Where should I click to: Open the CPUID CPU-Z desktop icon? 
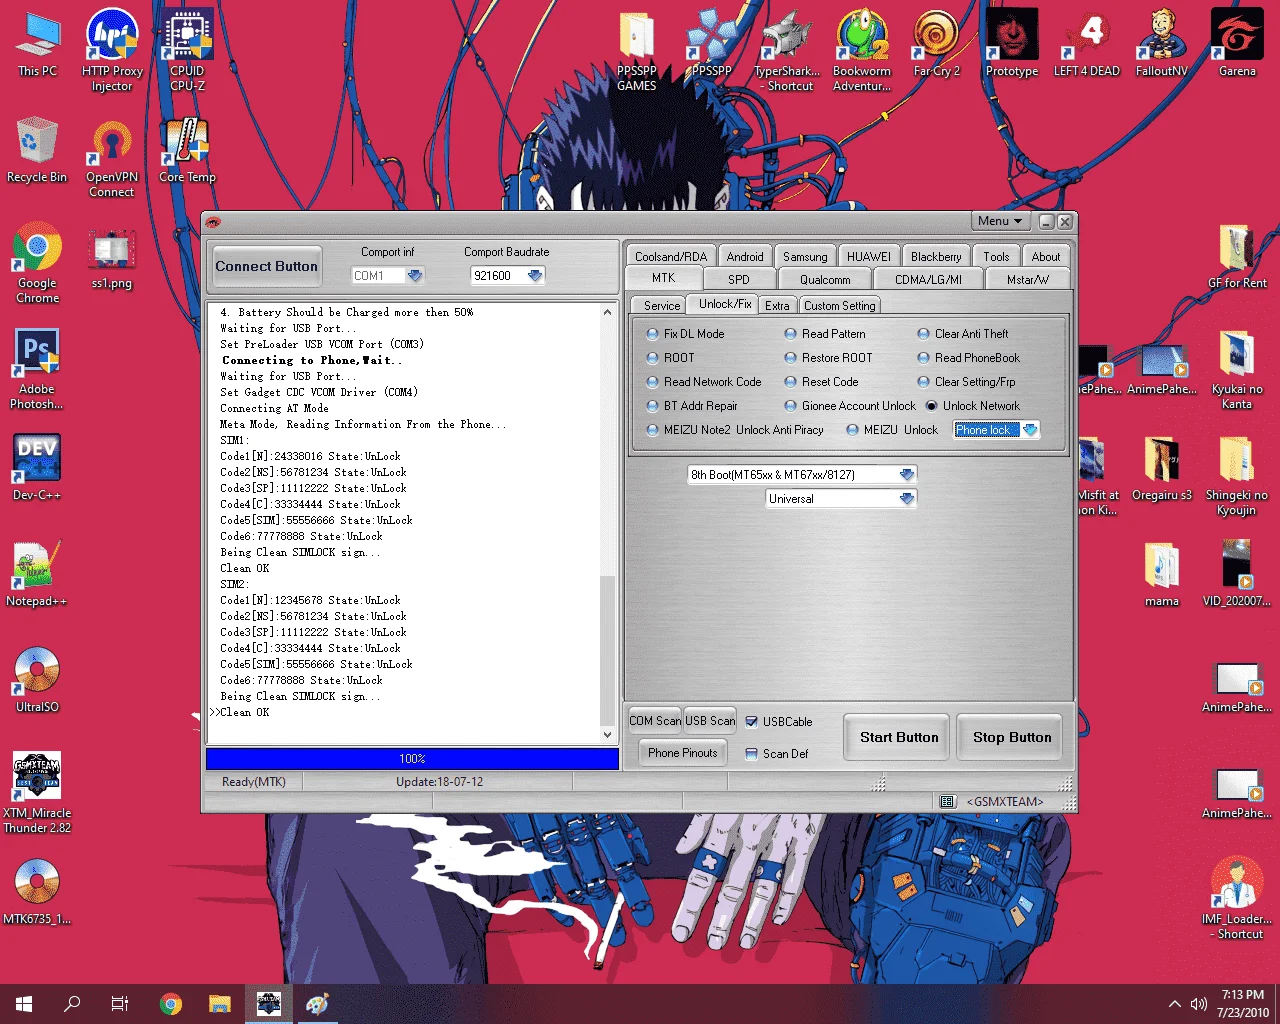pyautogui.click(x=187, y=50)
